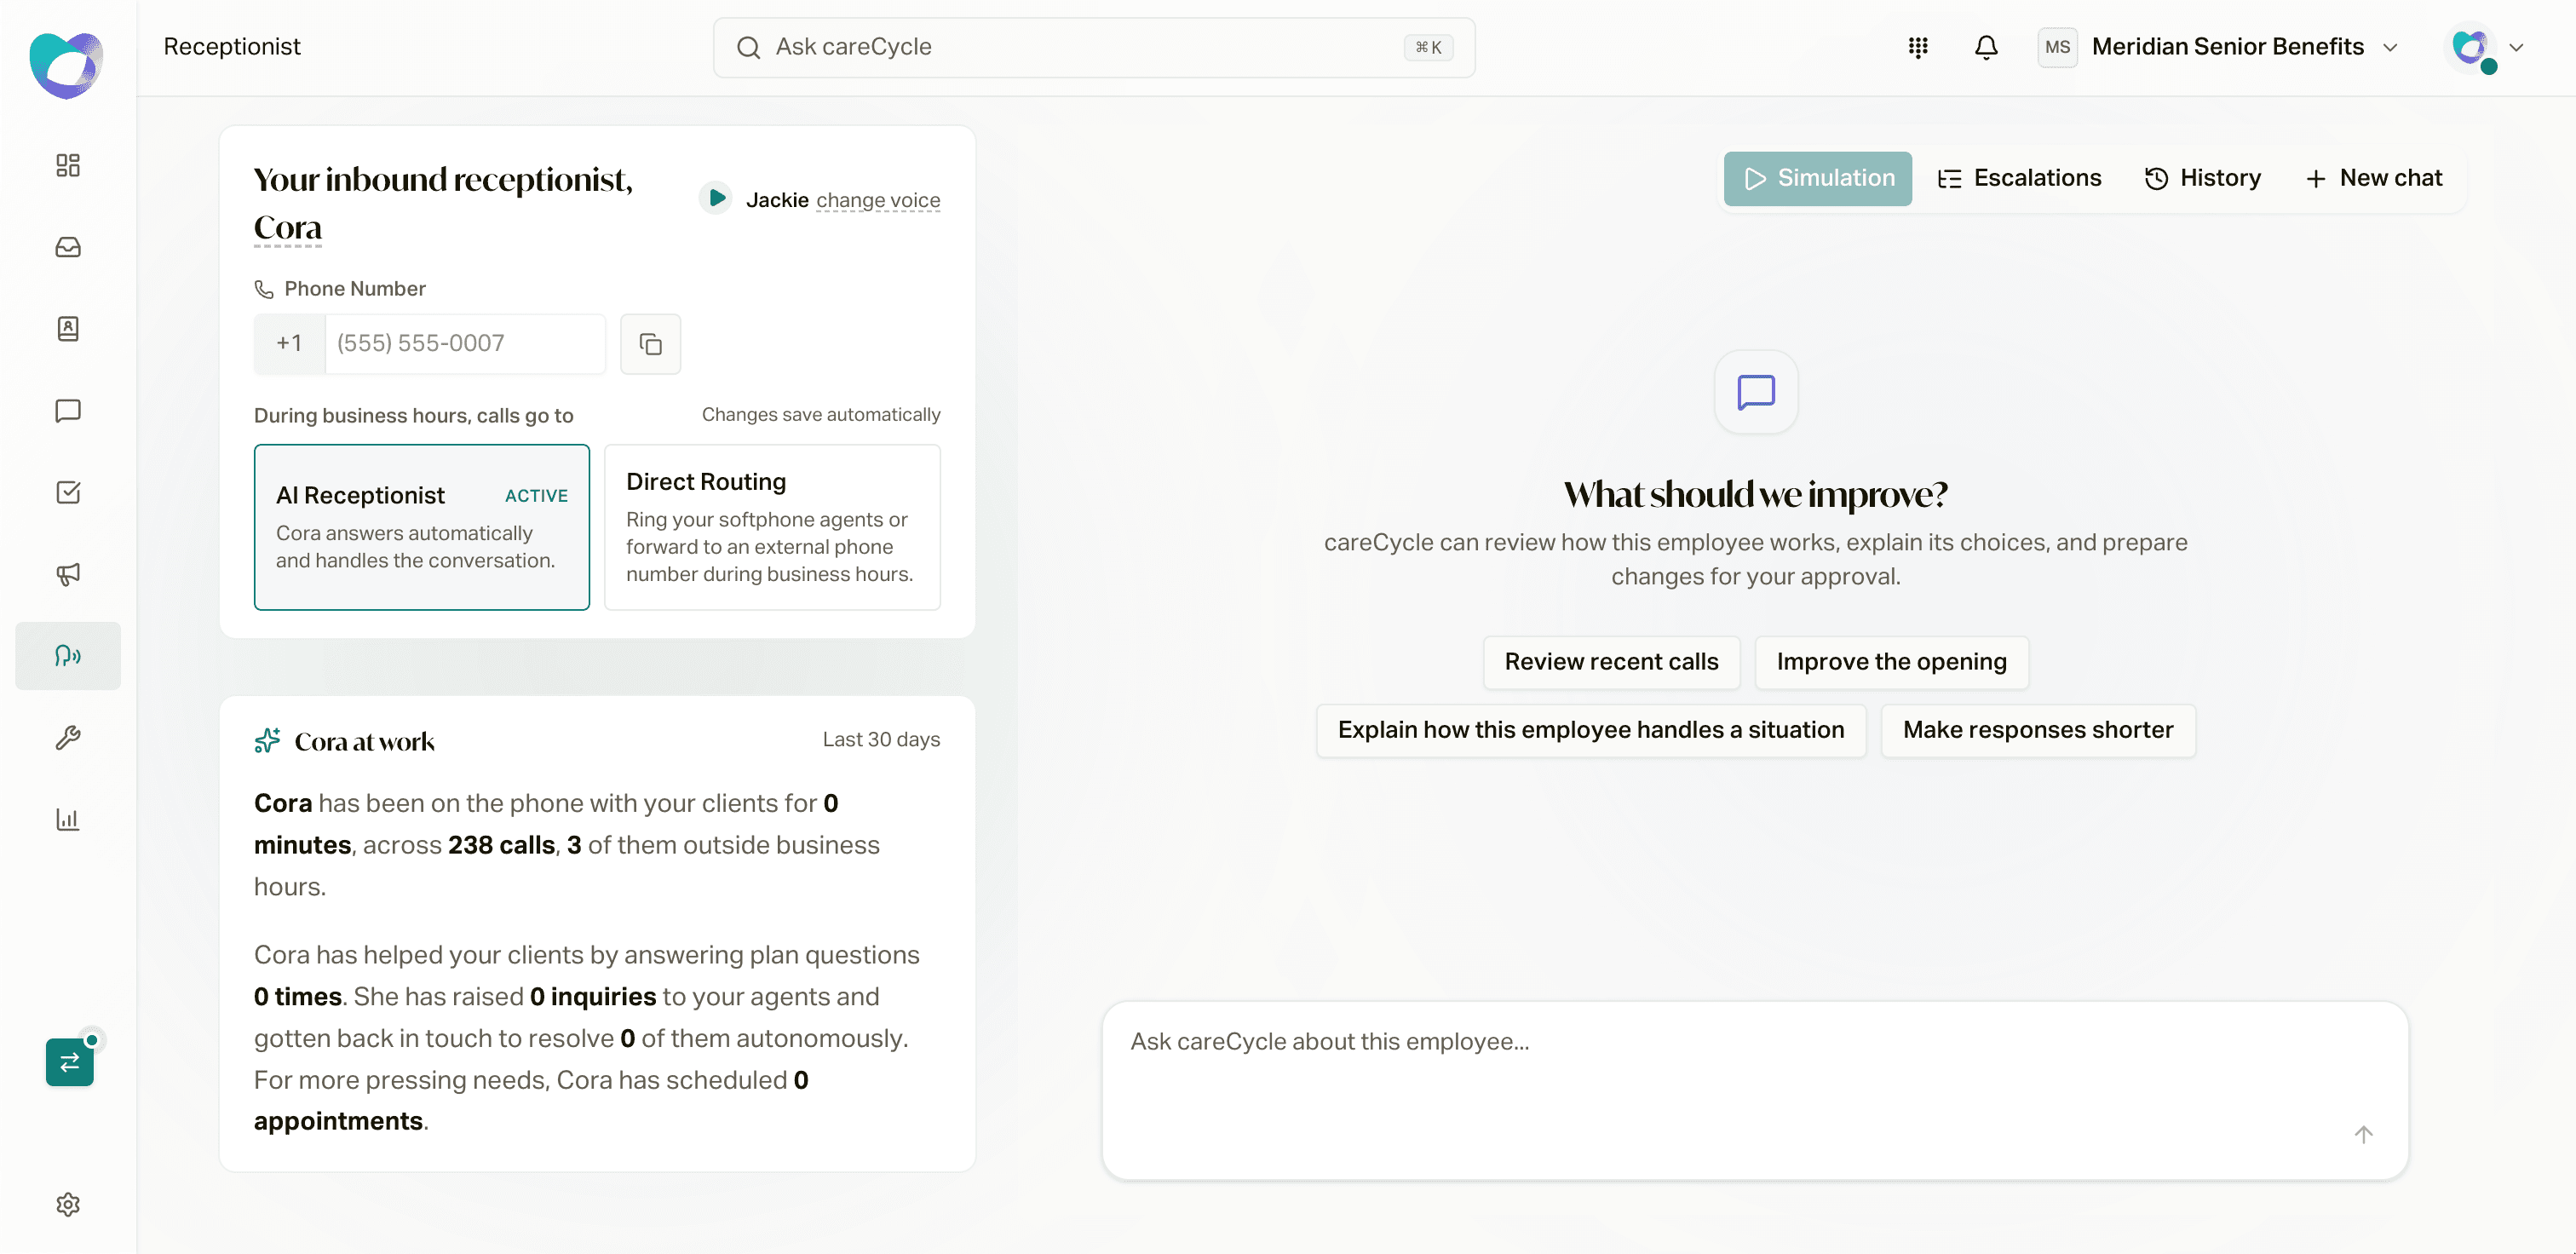2576x1254 pixels.
Task: Click Explain how this employee handles a situation
Action: (1591, 730)
